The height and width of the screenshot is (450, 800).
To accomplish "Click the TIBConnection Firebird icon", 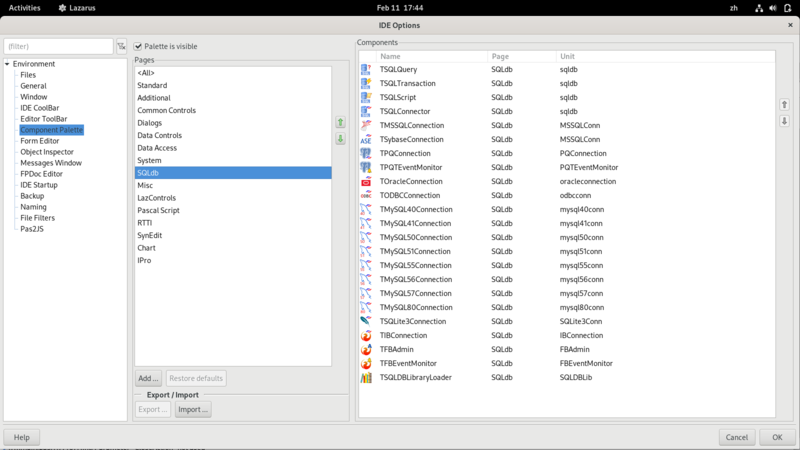I will tap(366, 335).
